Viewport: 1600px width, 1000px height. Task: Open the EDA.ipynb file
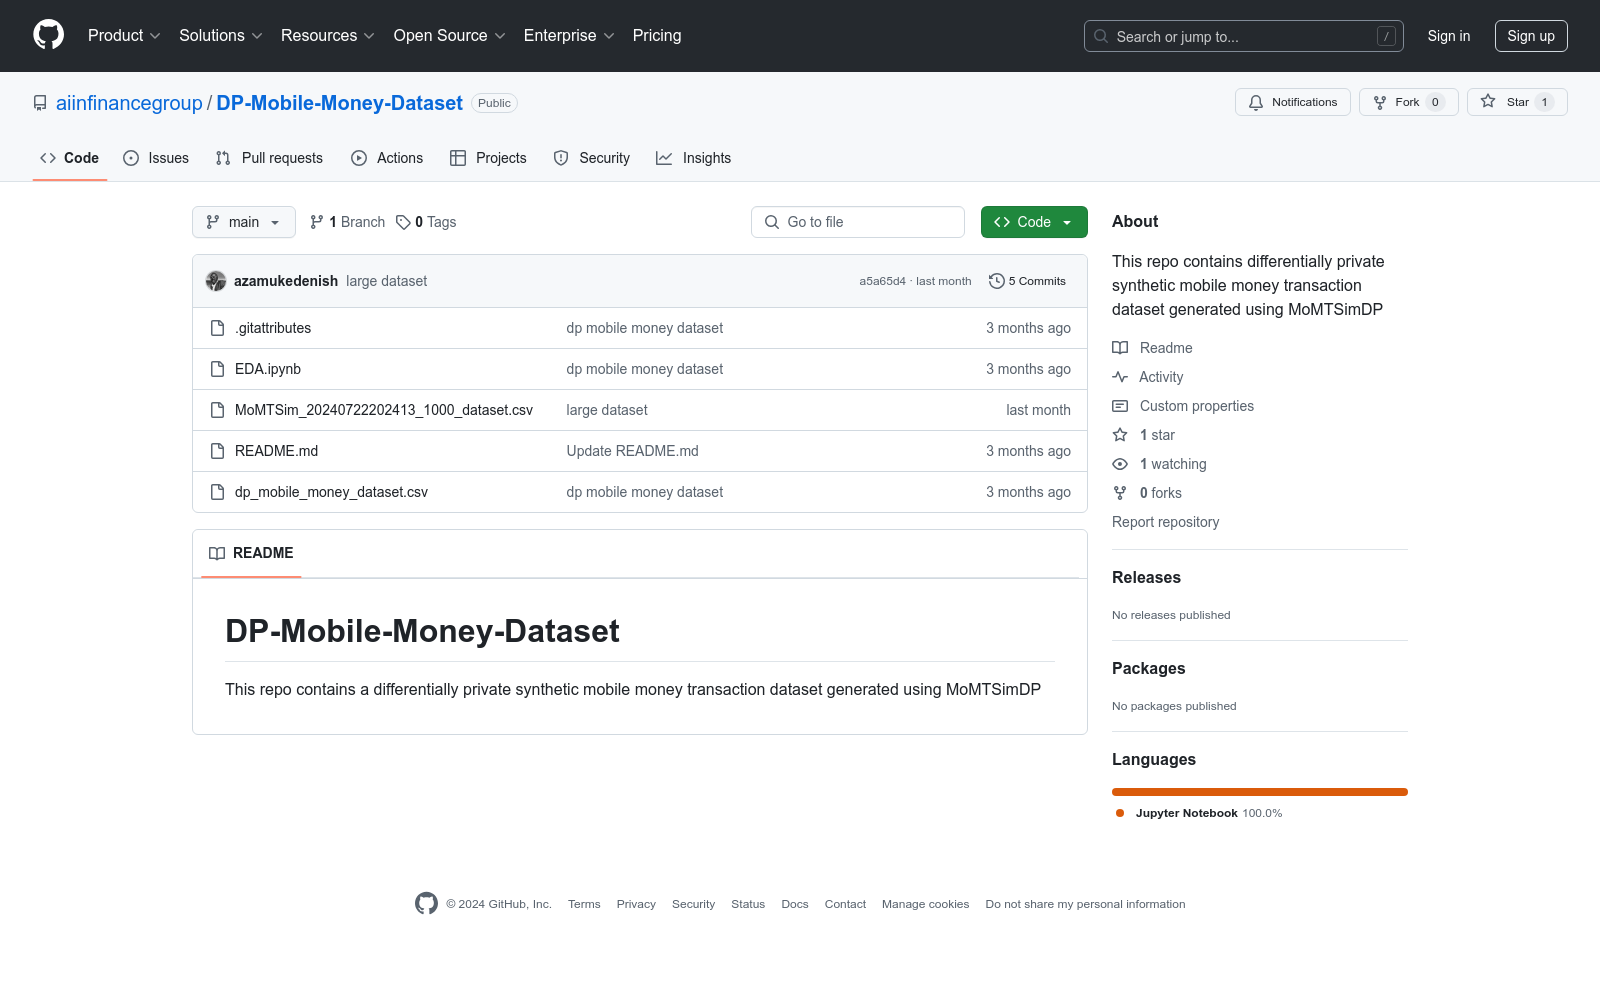[268, 369]
